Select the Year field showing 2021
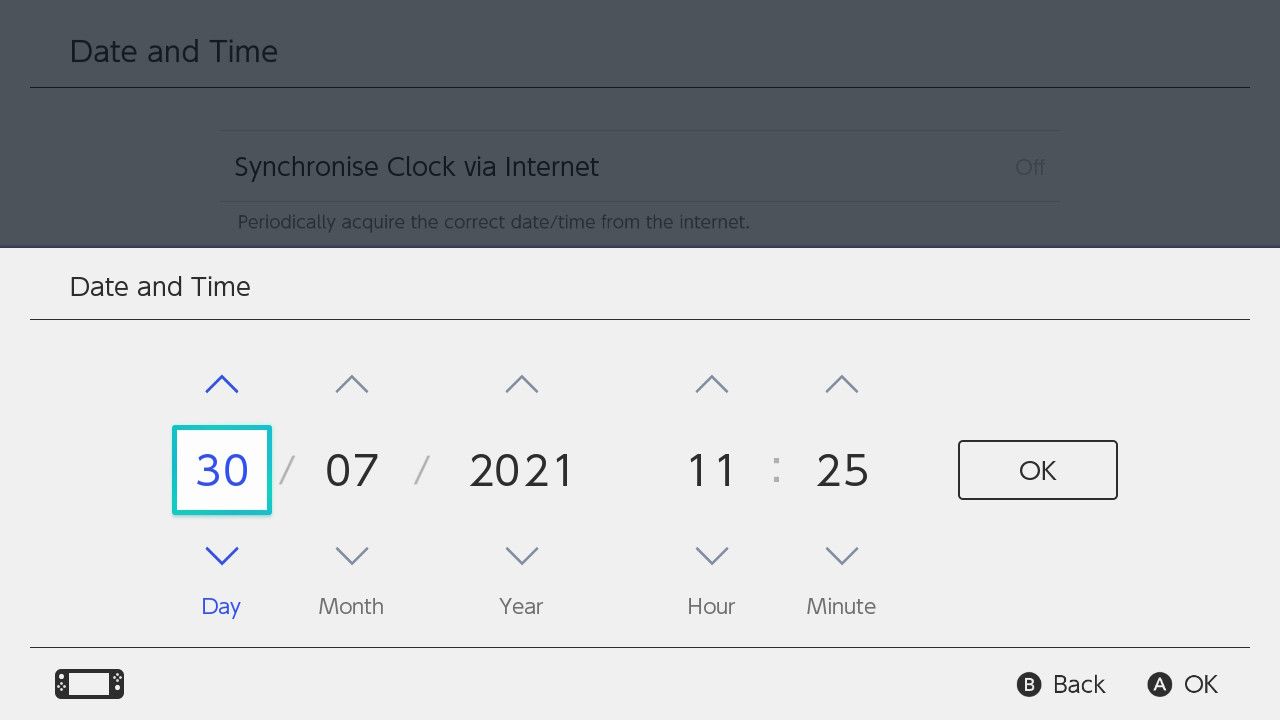 pos(521,469)
